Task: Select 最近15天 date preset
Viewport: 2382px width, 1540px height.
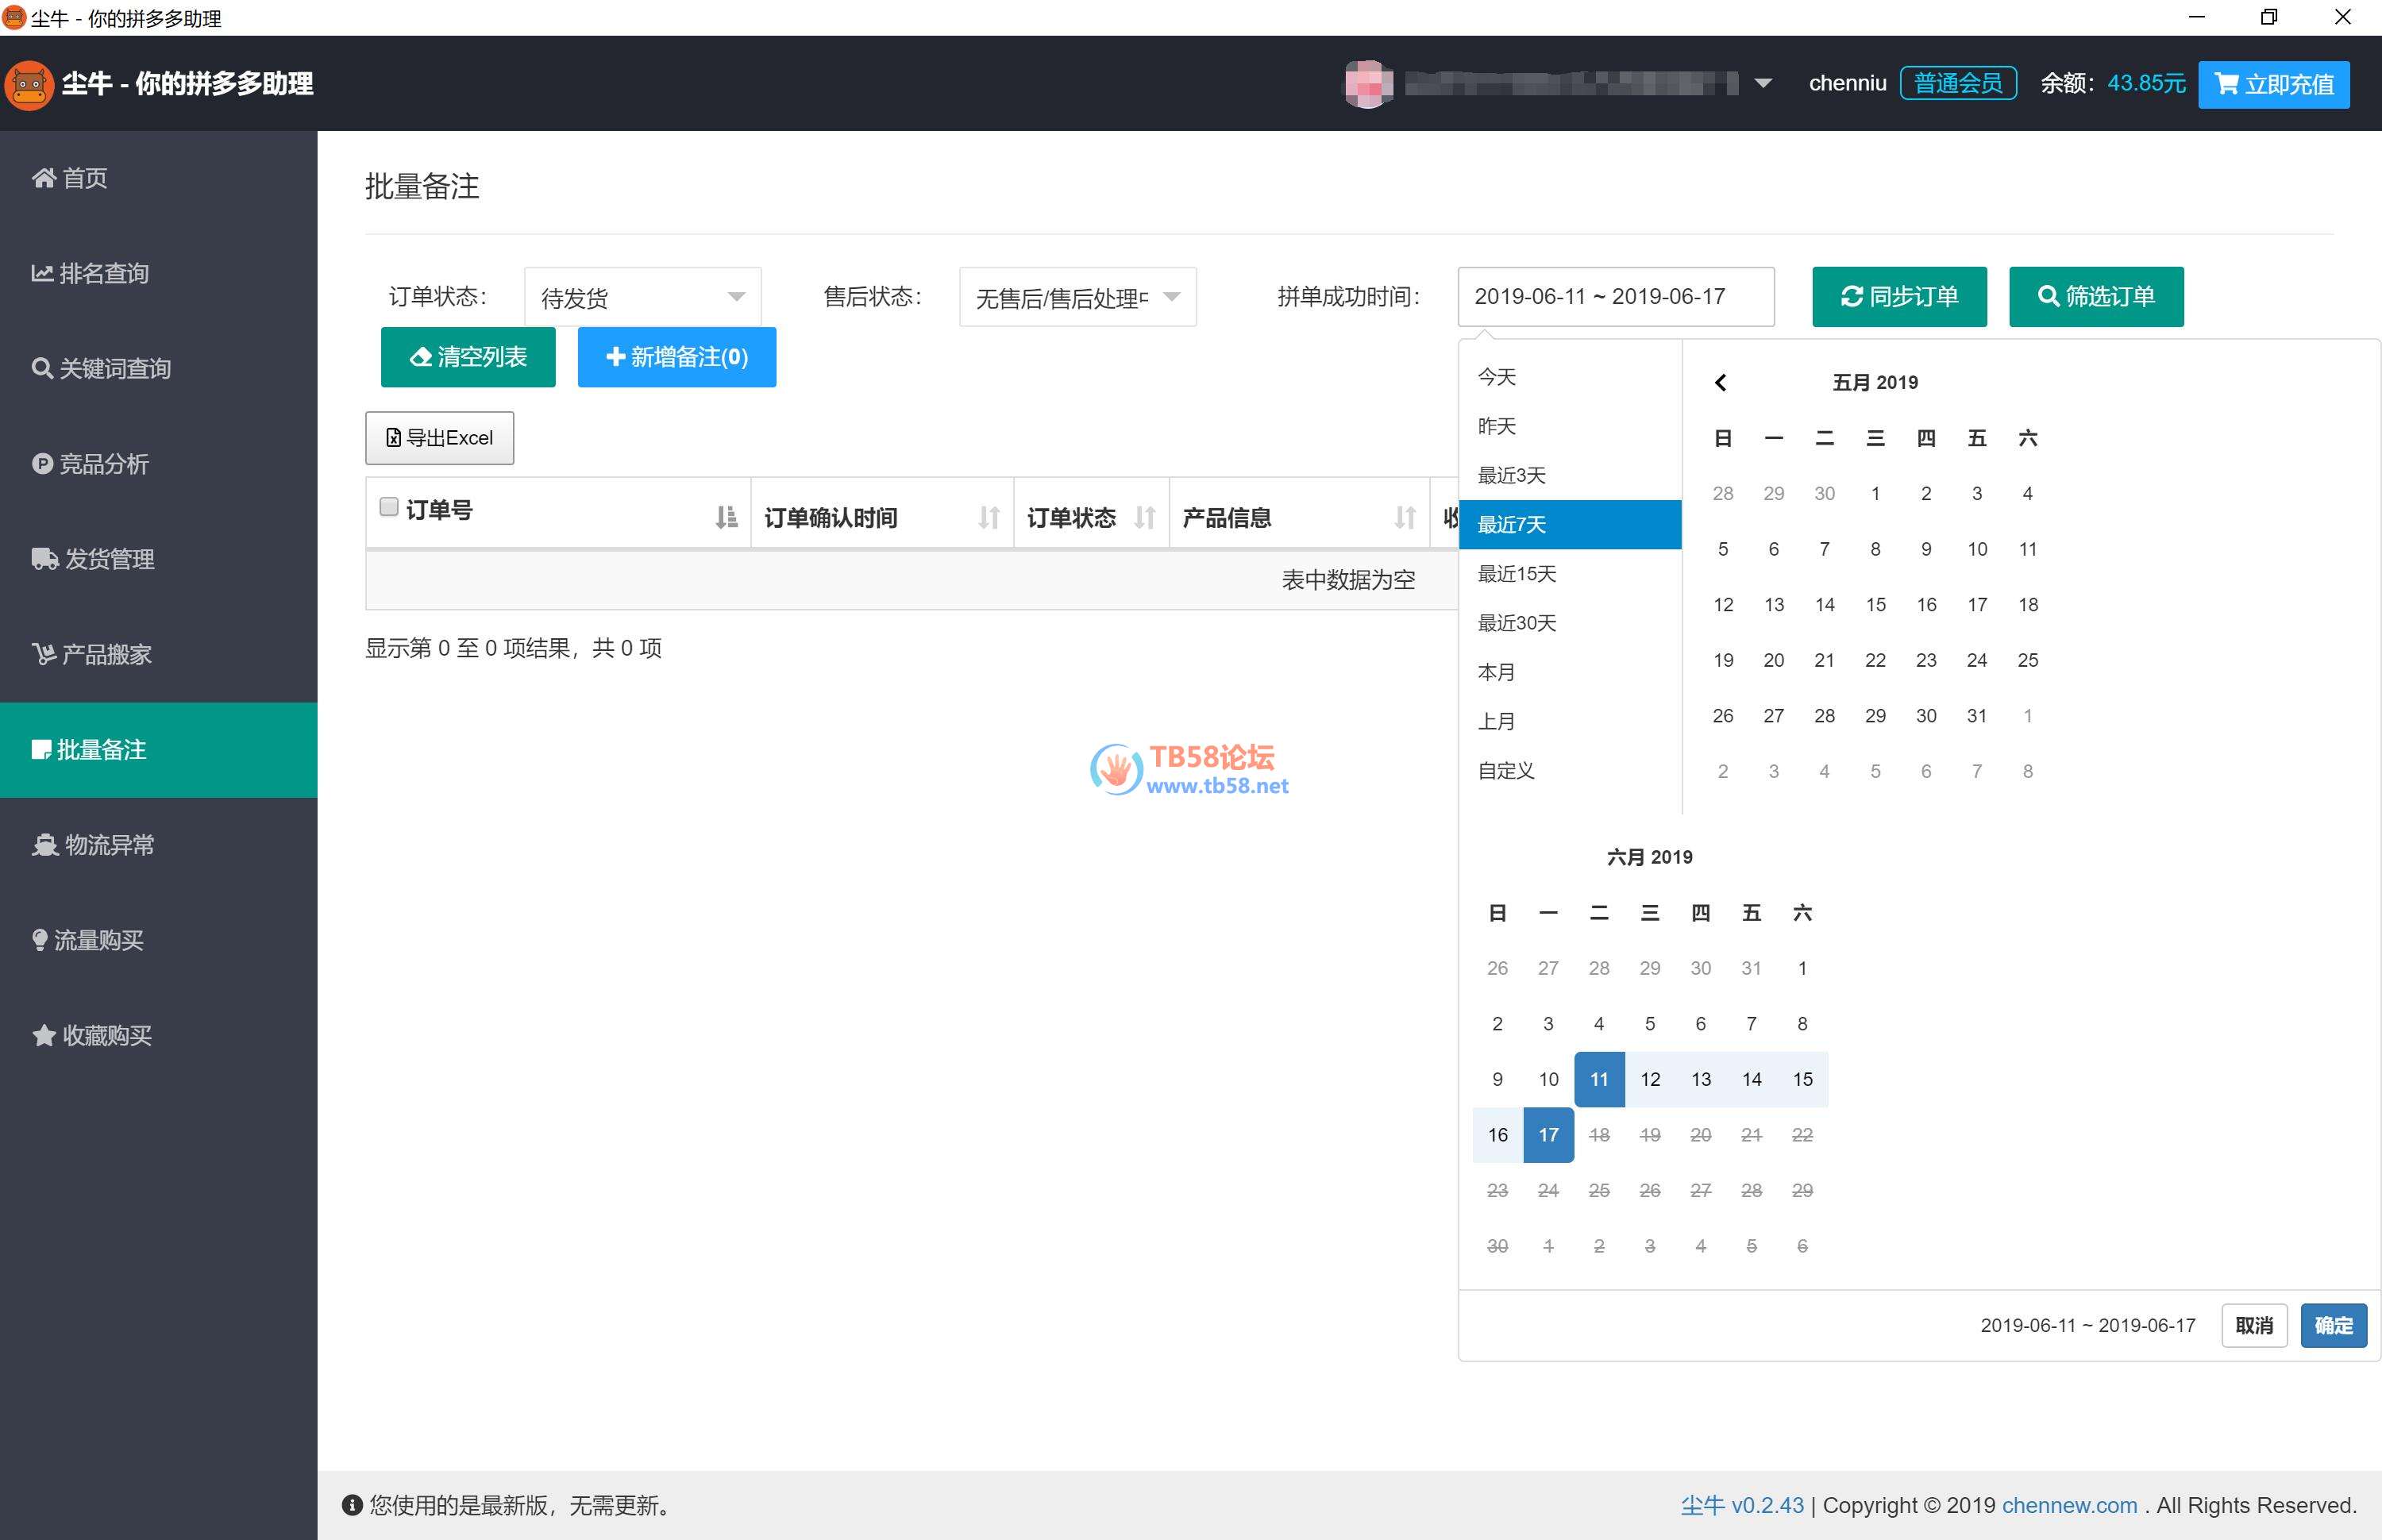Action: (x=1570, y=573)
